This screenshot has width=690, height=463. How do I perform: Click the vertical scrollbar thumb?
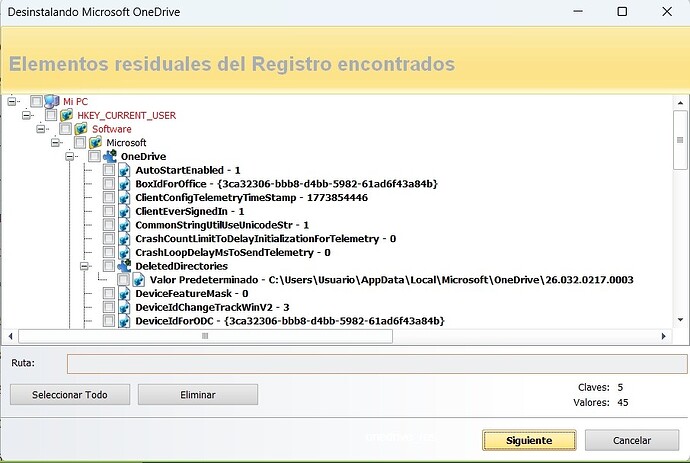tap(680, 140)
